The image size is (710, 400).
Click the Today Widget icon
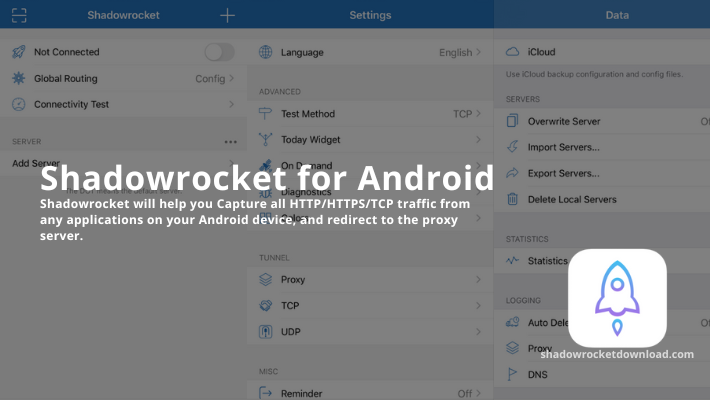pyautogui.click(x=265, y=140)
